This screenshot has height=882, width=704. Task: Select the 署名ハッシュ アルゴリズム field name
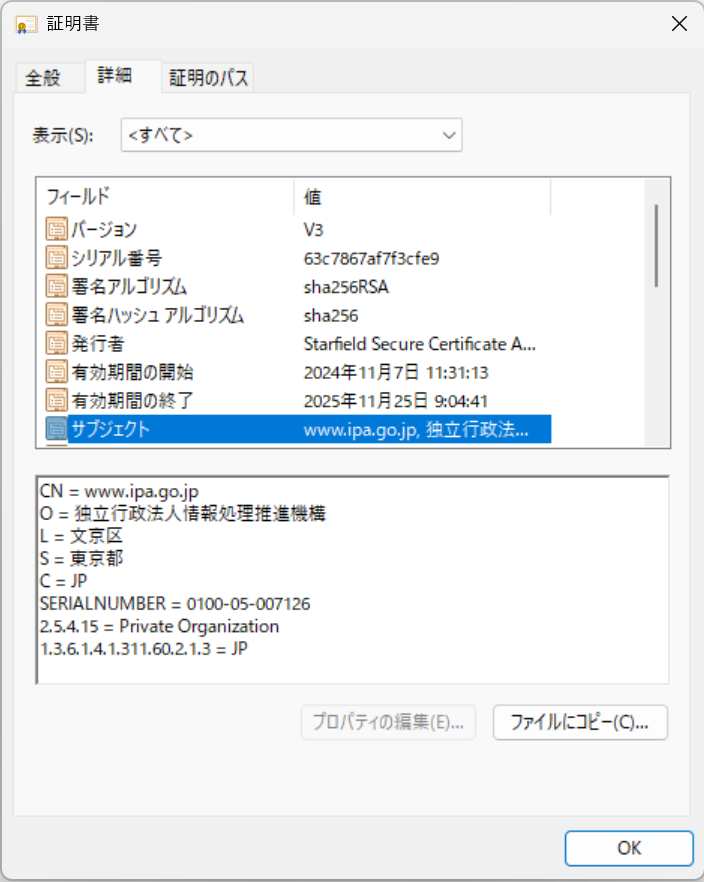tap(157, 315)
